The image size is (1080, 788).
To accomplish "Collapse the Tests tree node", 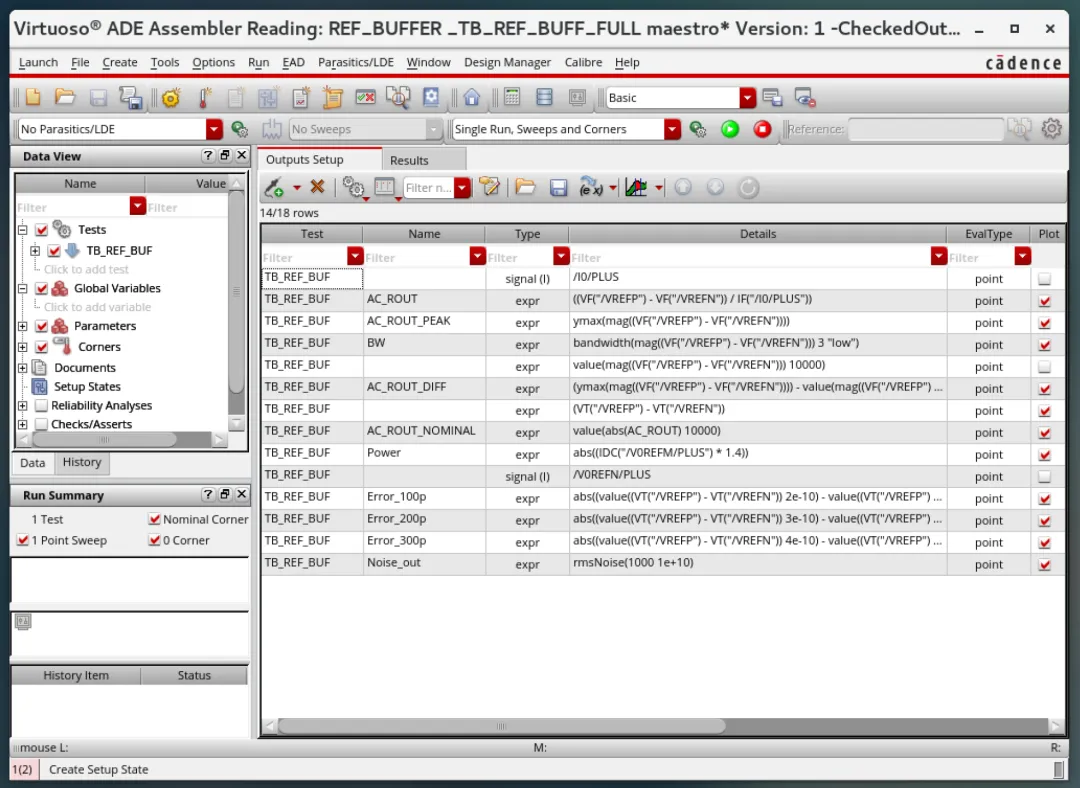I will 23,229.
